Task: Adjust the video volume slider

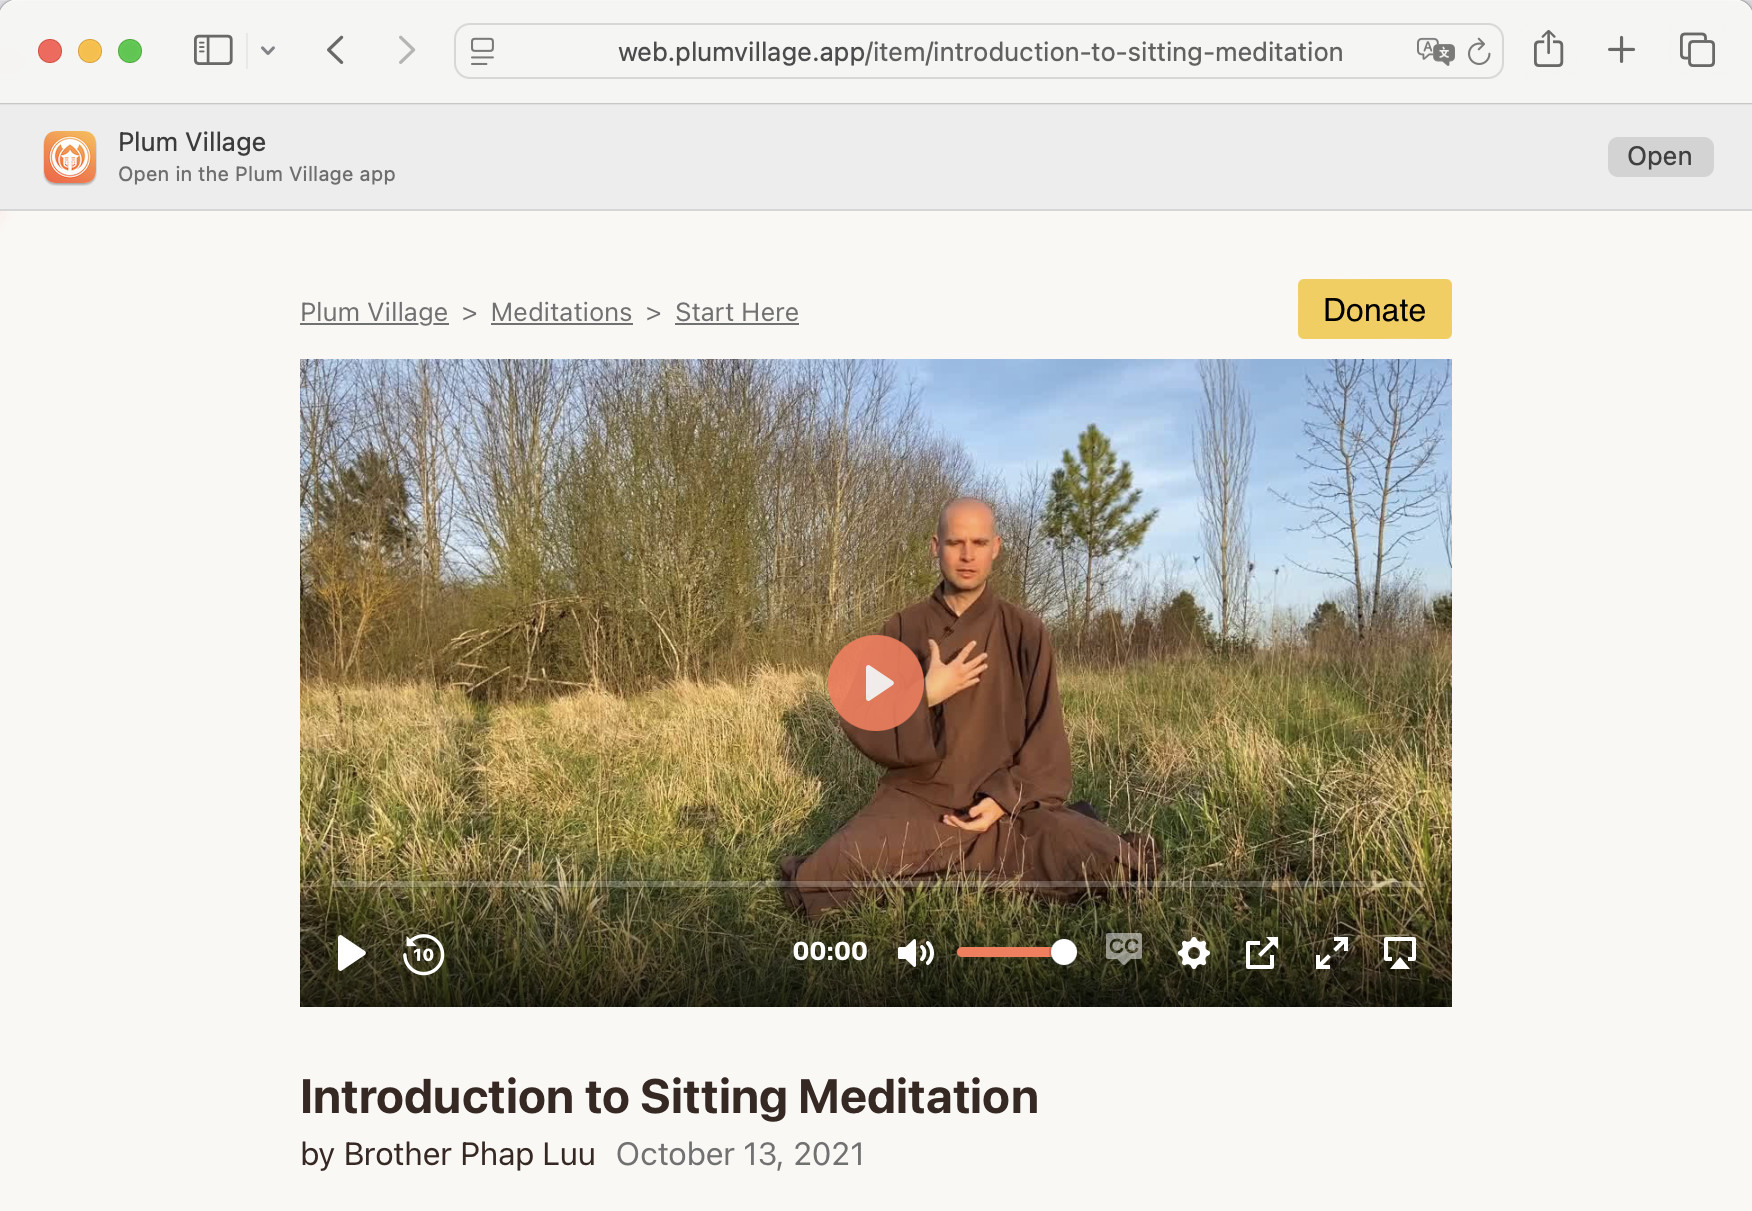Action: 1016,952
